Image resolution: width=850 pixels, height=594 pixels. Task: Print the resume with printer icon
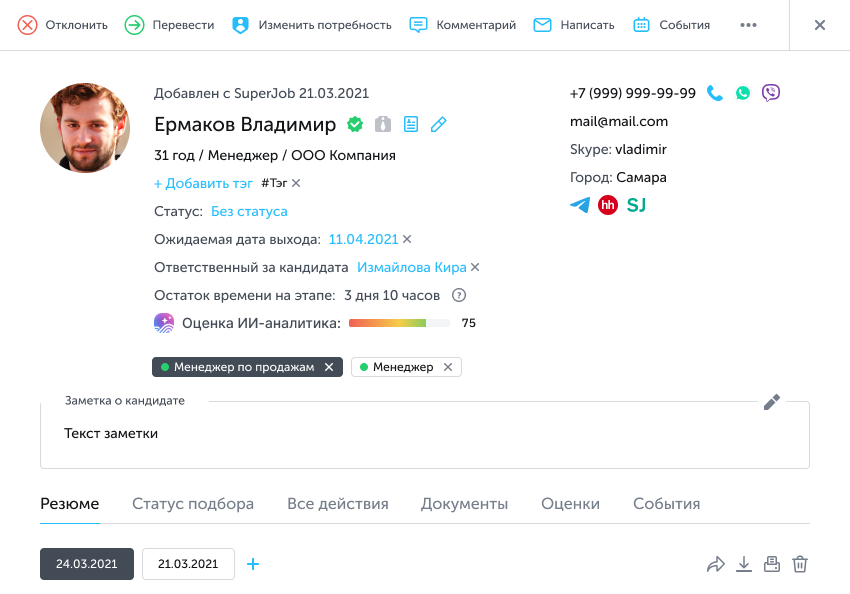[x=771, y=564]
